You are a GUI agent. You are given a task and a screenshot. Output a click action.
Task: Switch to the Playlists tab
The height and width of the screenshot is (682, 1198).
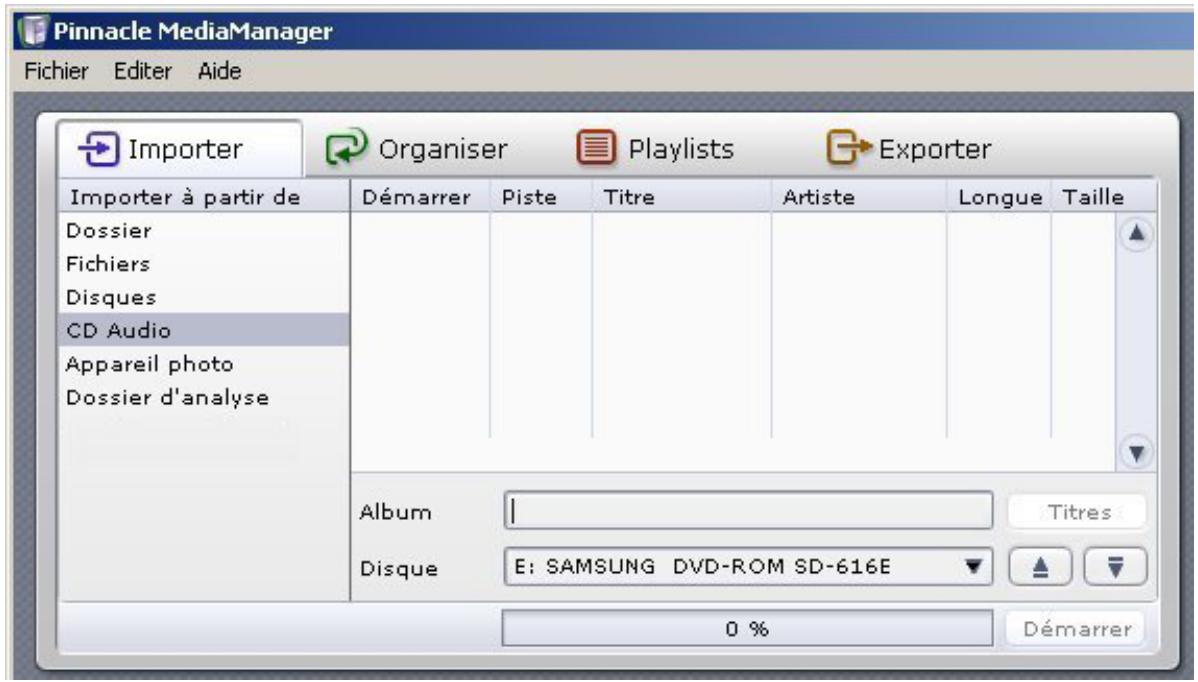[x=656, y=148]
